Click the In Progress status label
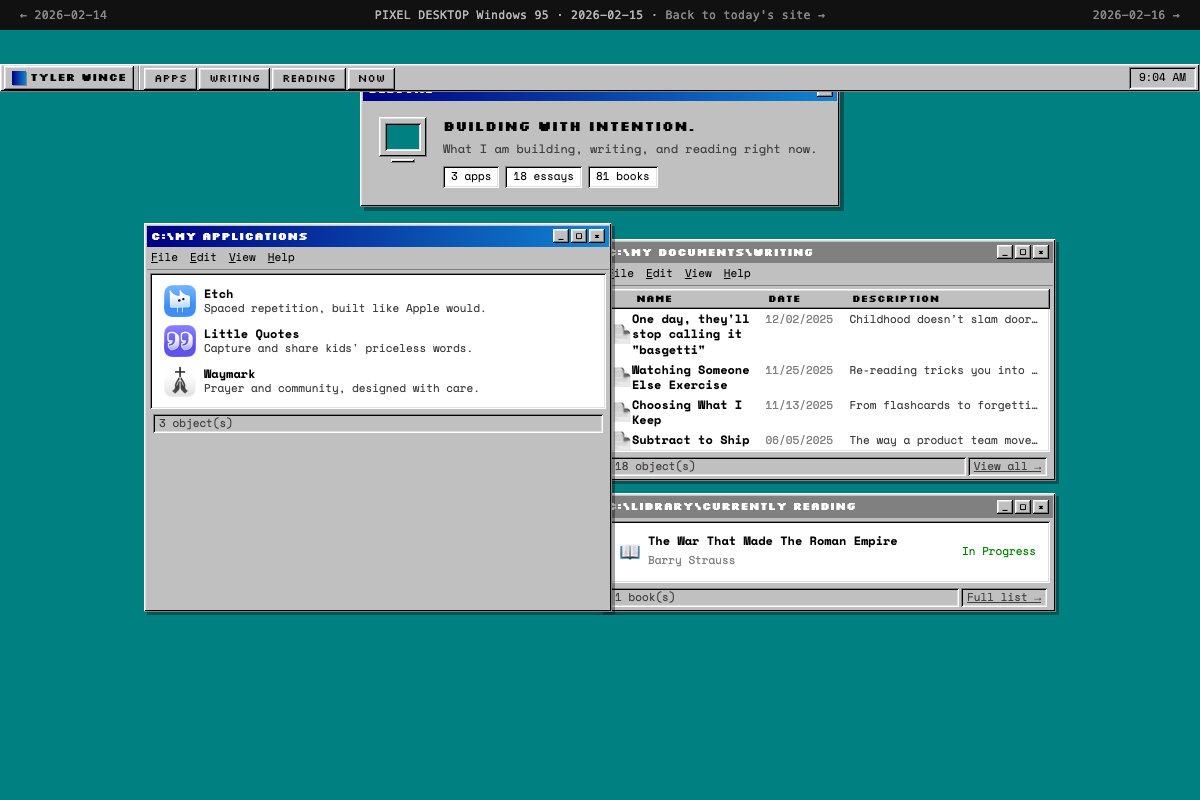Viewport: 1200px width, 800px height. point(999,551)
